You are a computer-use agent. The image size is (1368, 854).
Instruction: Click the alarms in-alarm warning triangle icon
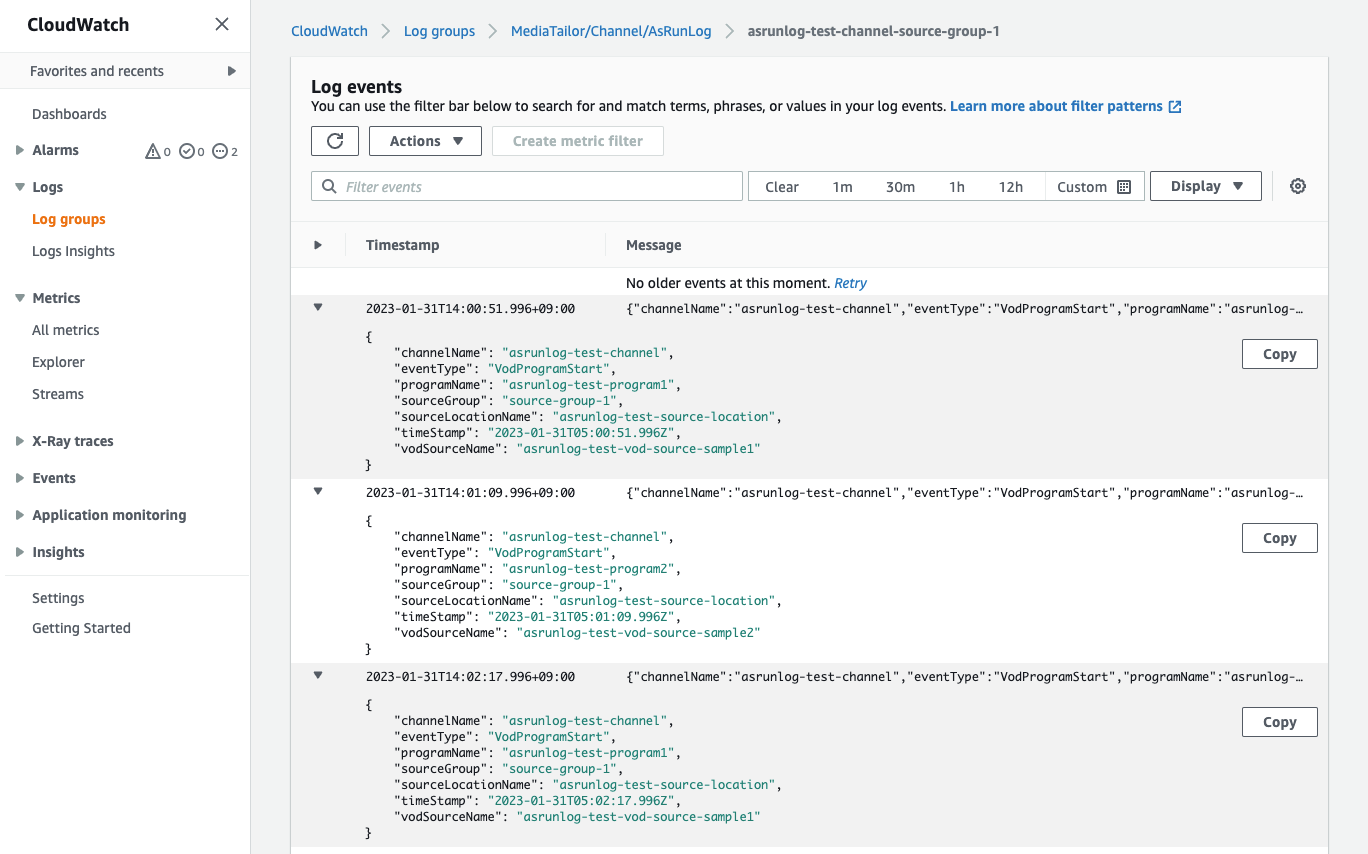(153, 151)
